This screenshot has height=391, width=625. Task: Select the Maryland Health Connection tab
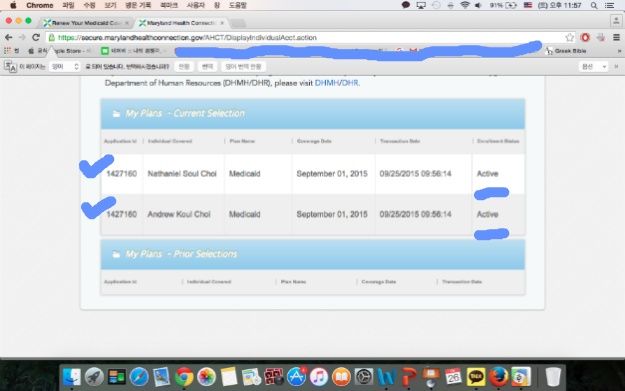coord(180,23)
